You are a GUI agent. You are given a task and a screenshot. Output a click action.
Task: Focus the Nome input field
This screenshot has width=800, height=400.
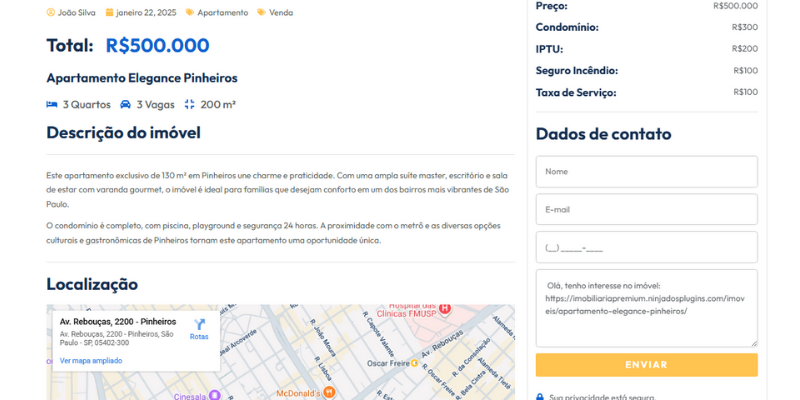point(646,171)
